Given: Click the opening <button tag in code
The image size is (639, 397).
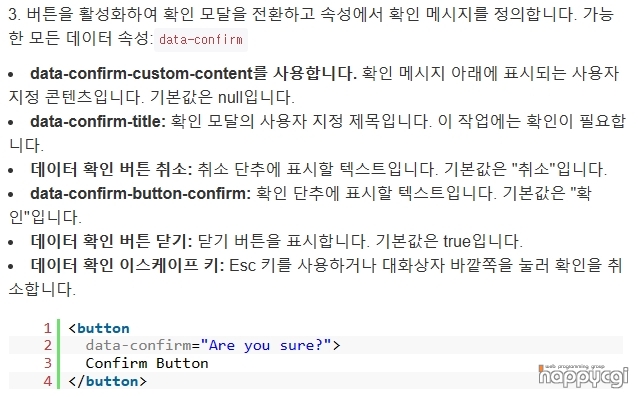Looking at the screenshot, I should tap(99, 328).
